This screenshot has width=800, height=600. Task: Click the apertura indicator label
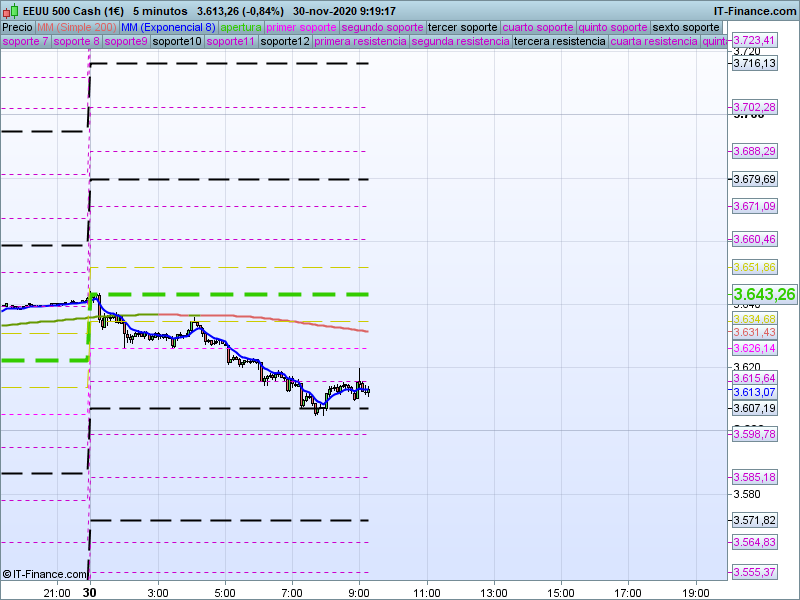click(241, 28)
